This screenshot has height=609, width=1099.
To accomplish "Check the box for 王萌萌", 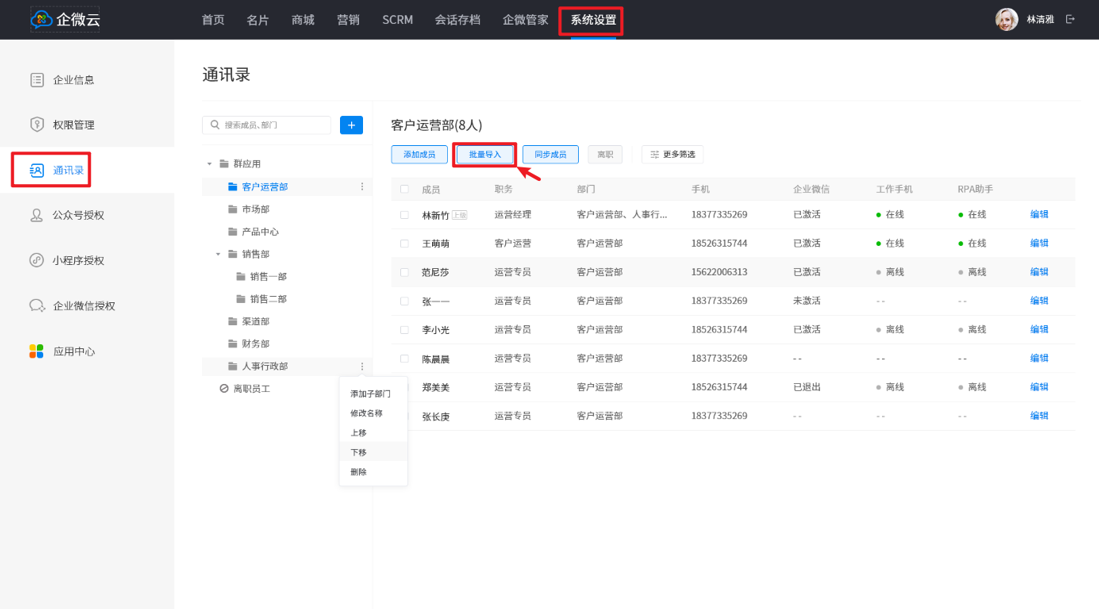I will click(404, 244).
